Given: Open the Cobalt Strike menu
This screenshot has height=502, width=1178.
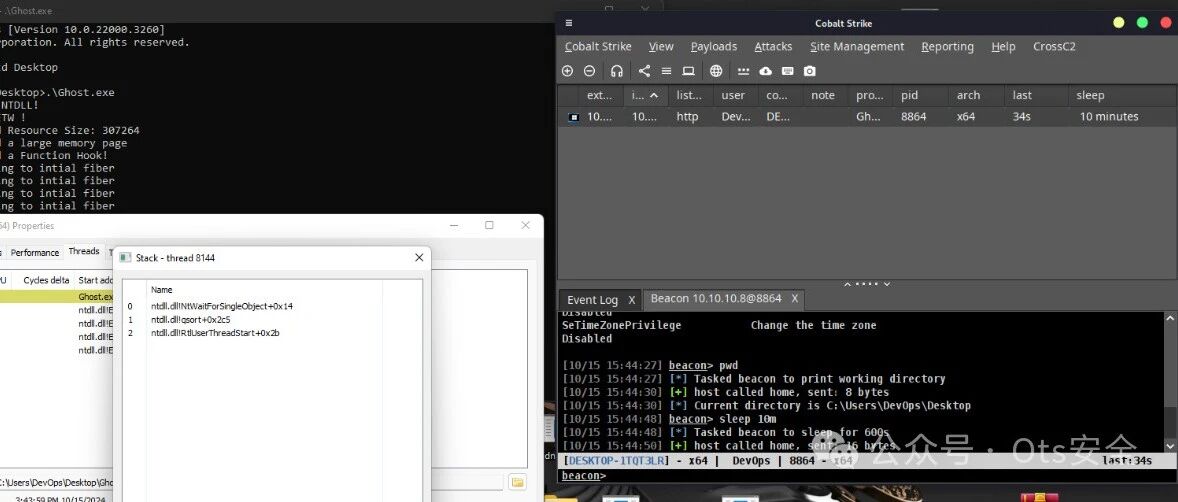Looking at the screenshot, I should [598, 47].
